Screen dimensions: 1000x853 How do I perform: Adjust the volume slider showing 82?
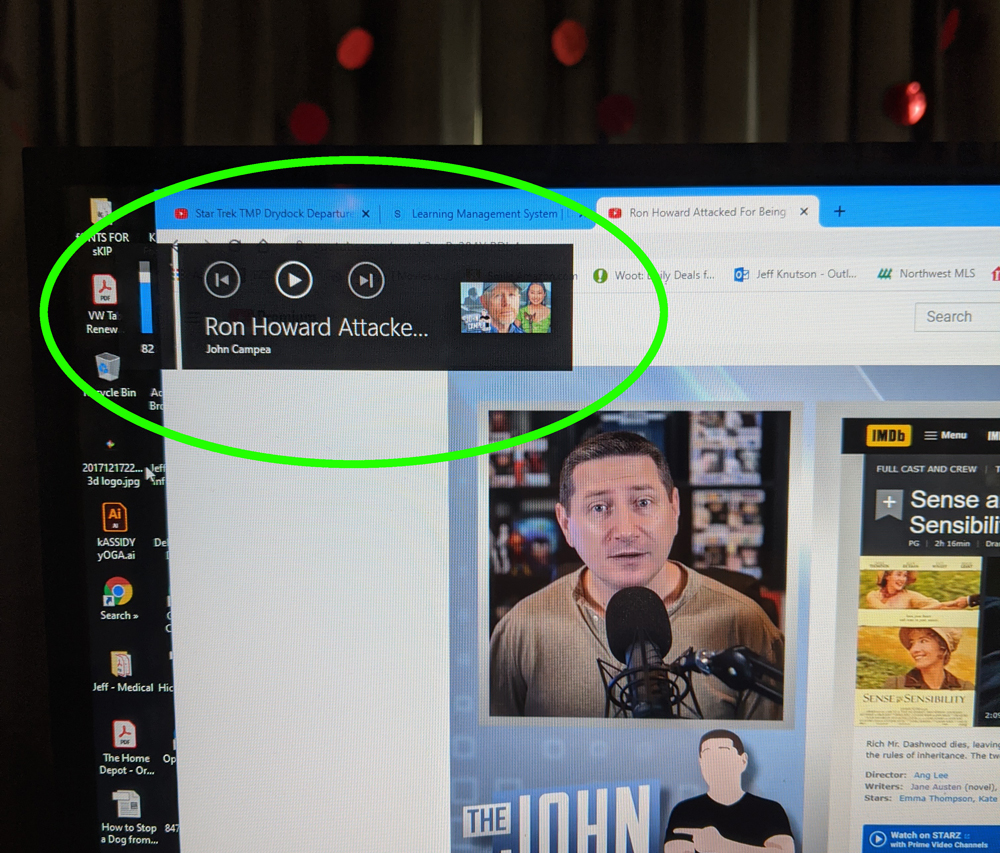(x=146, y=297)
